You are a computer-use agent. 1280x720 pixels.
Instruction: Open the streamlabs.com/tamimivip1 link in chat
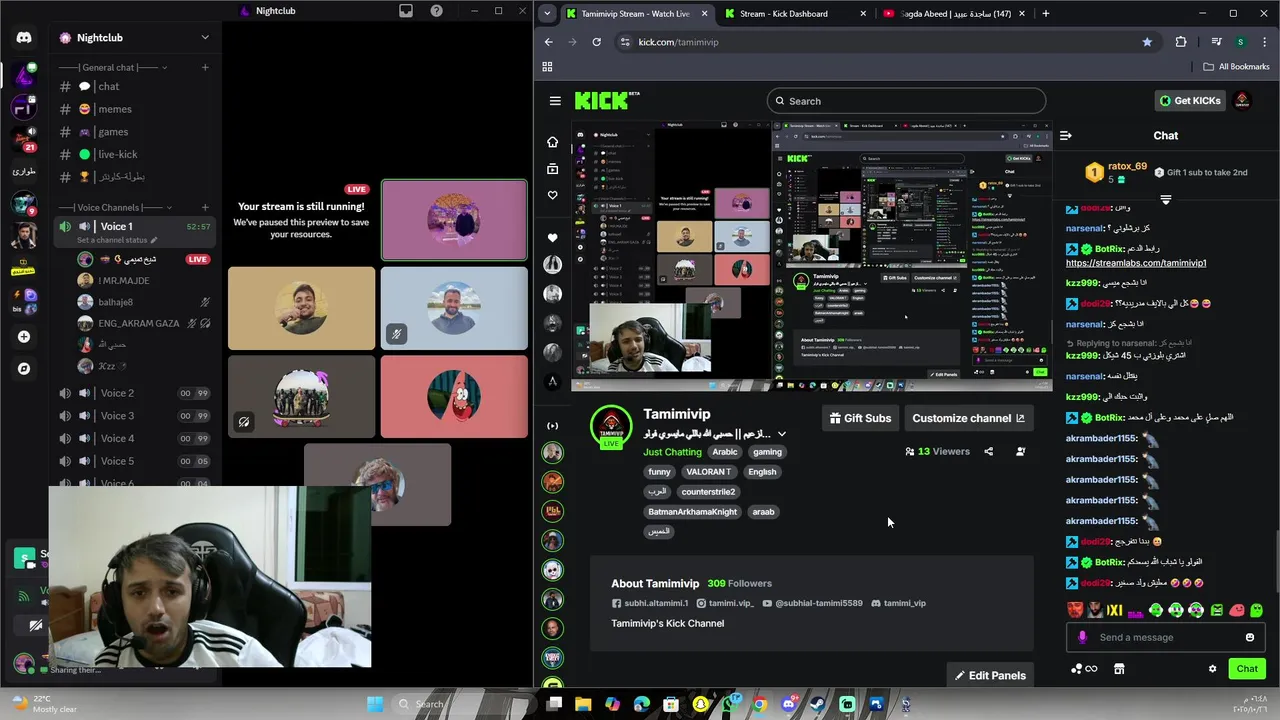(x=1136, y=263)
